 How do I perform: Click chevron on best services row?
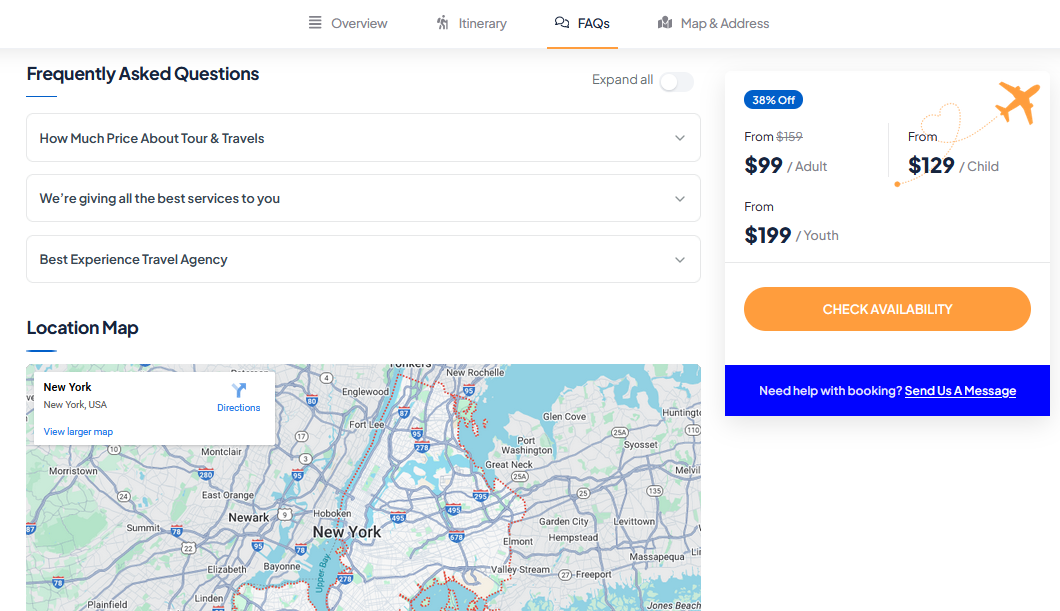680,199
